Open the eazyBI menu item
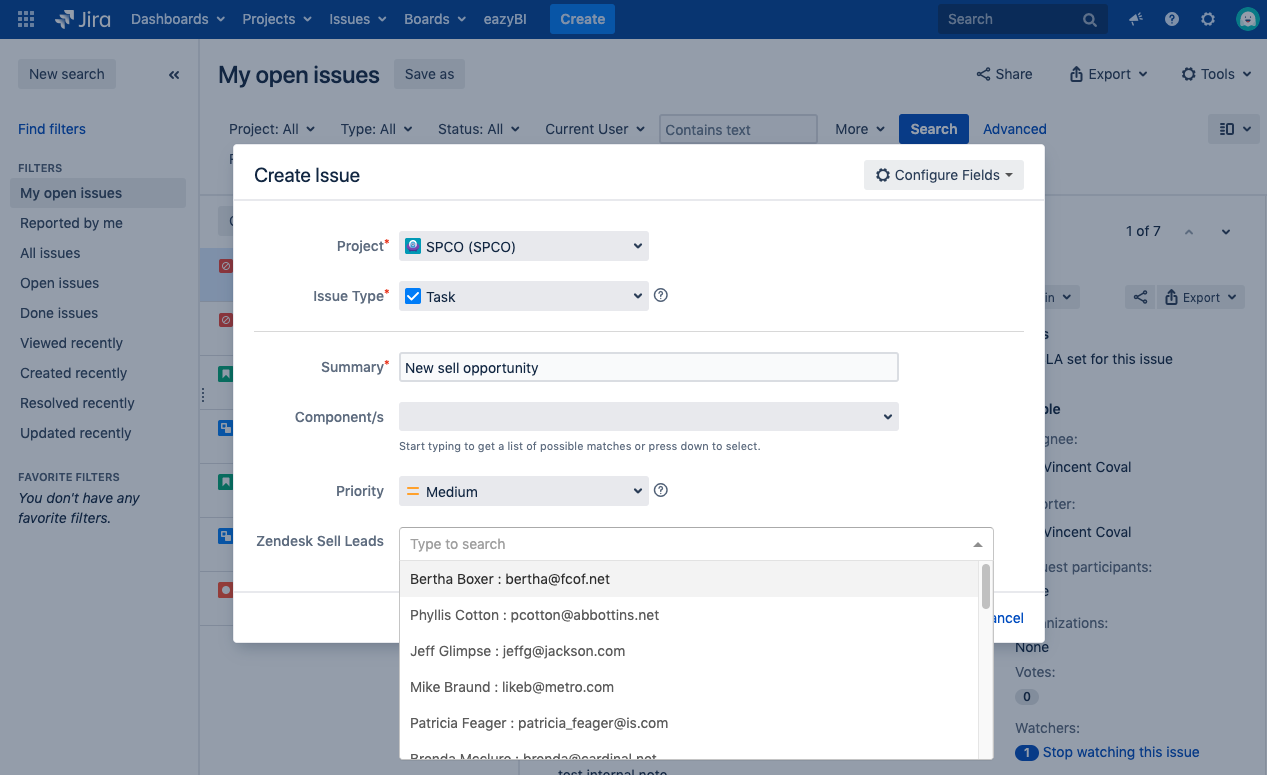 pyautogui.click(x=505, y=19)
